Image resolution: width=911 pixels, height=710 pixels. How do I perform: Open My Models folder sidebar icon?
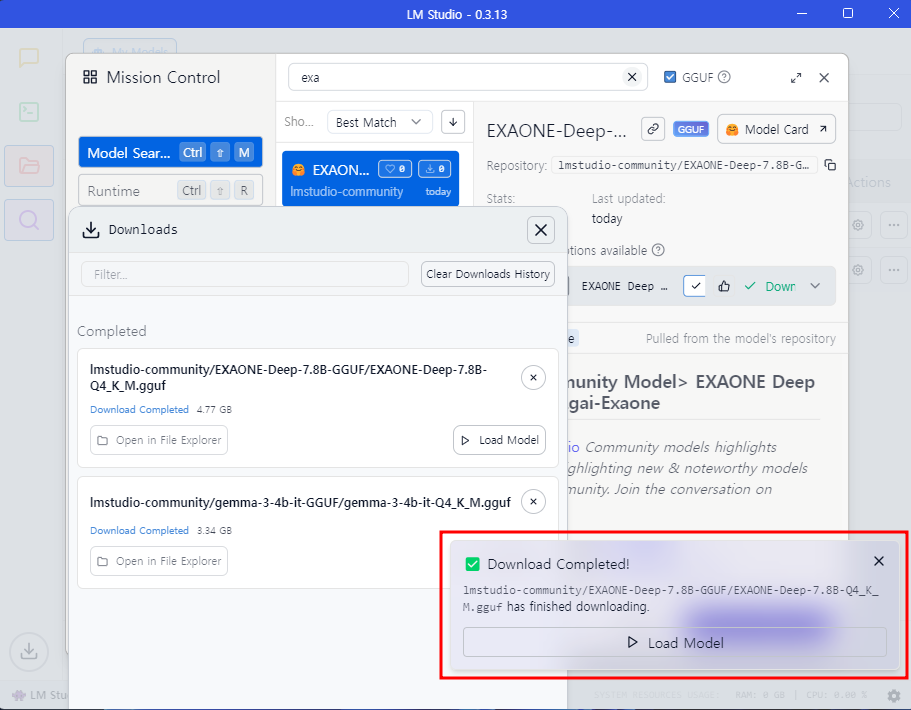tap(29, 166)
